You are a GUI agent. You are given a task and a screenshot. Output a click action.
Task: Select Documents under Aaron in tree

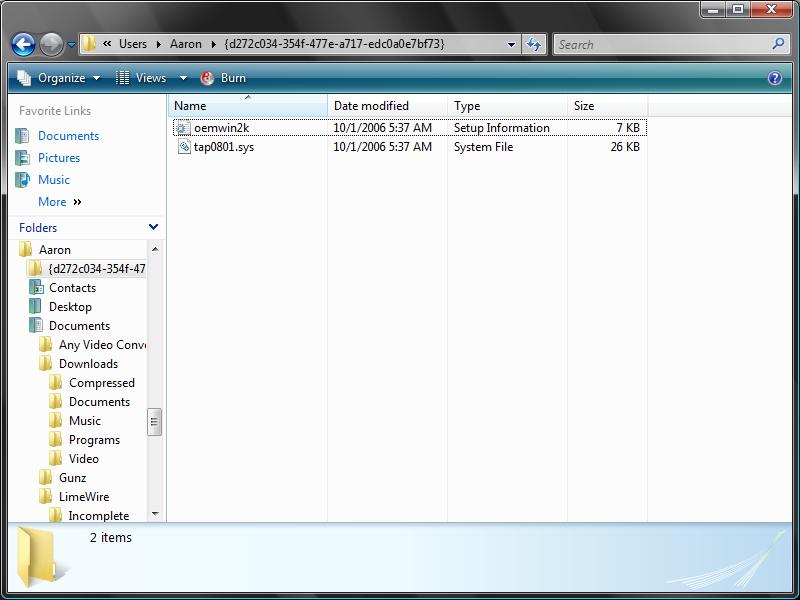tap(79, 326)
